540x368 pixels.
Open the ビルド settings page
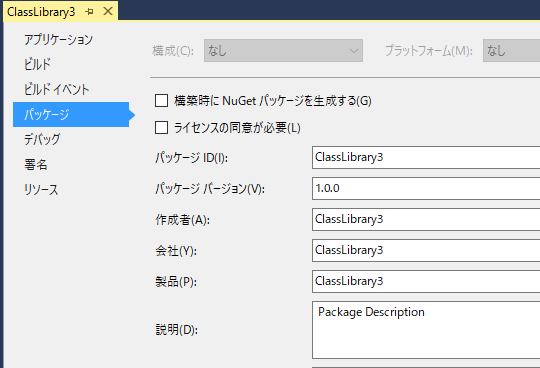pos(37,64)
